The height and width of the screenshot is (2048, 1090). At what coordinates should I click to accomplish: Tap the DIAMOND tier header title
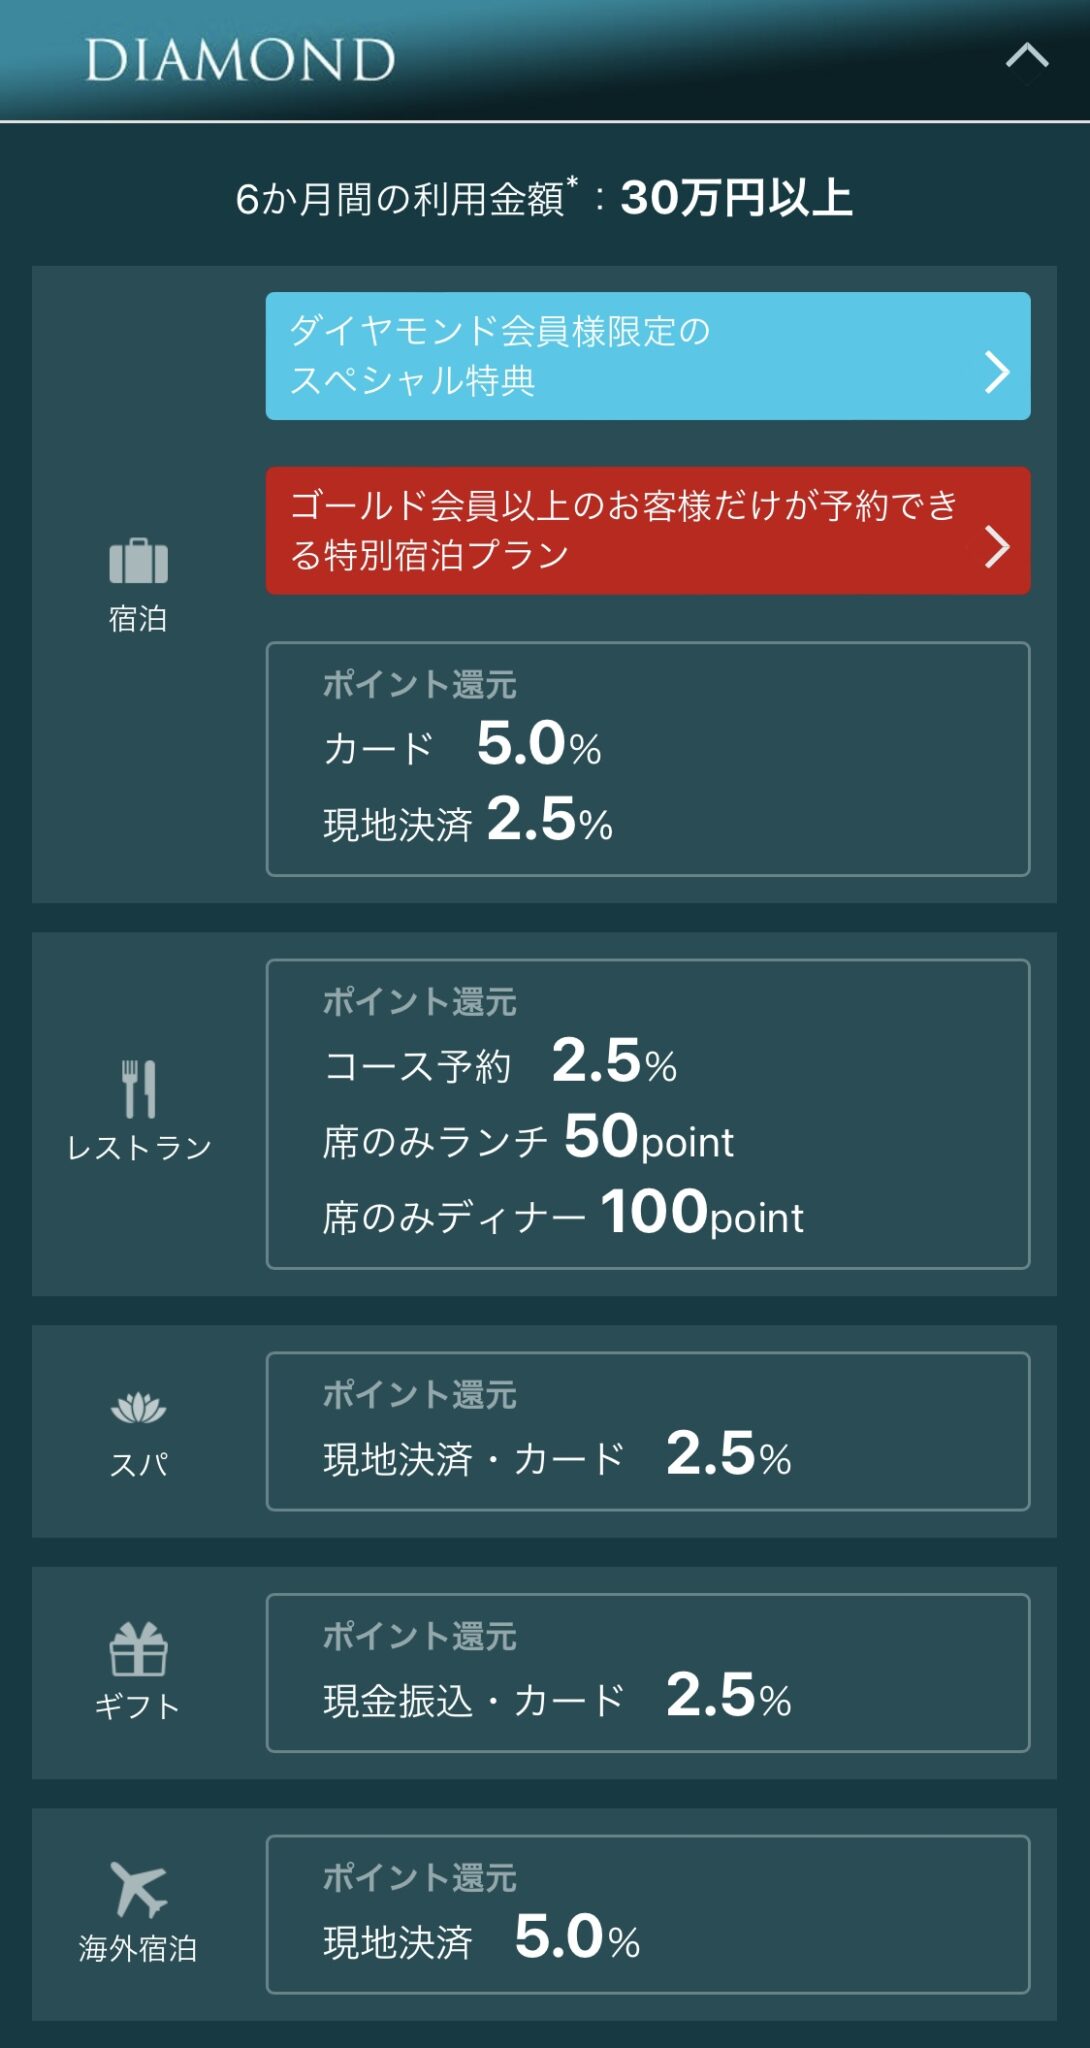[240, 60]
